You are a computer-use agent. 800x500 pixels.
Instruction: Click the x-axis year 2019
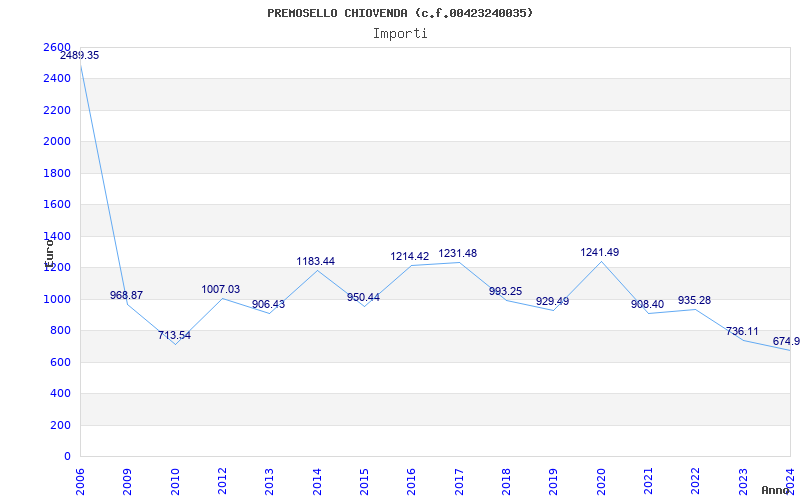click(x=554, y=482)
